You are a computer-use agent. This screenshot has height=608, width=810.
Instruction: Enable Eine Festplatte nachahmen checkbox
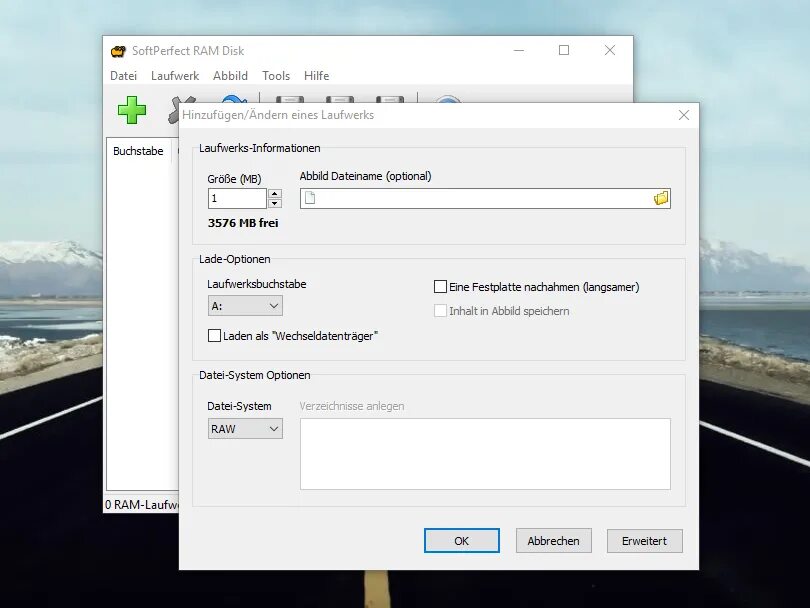click(x=440, y=287)
